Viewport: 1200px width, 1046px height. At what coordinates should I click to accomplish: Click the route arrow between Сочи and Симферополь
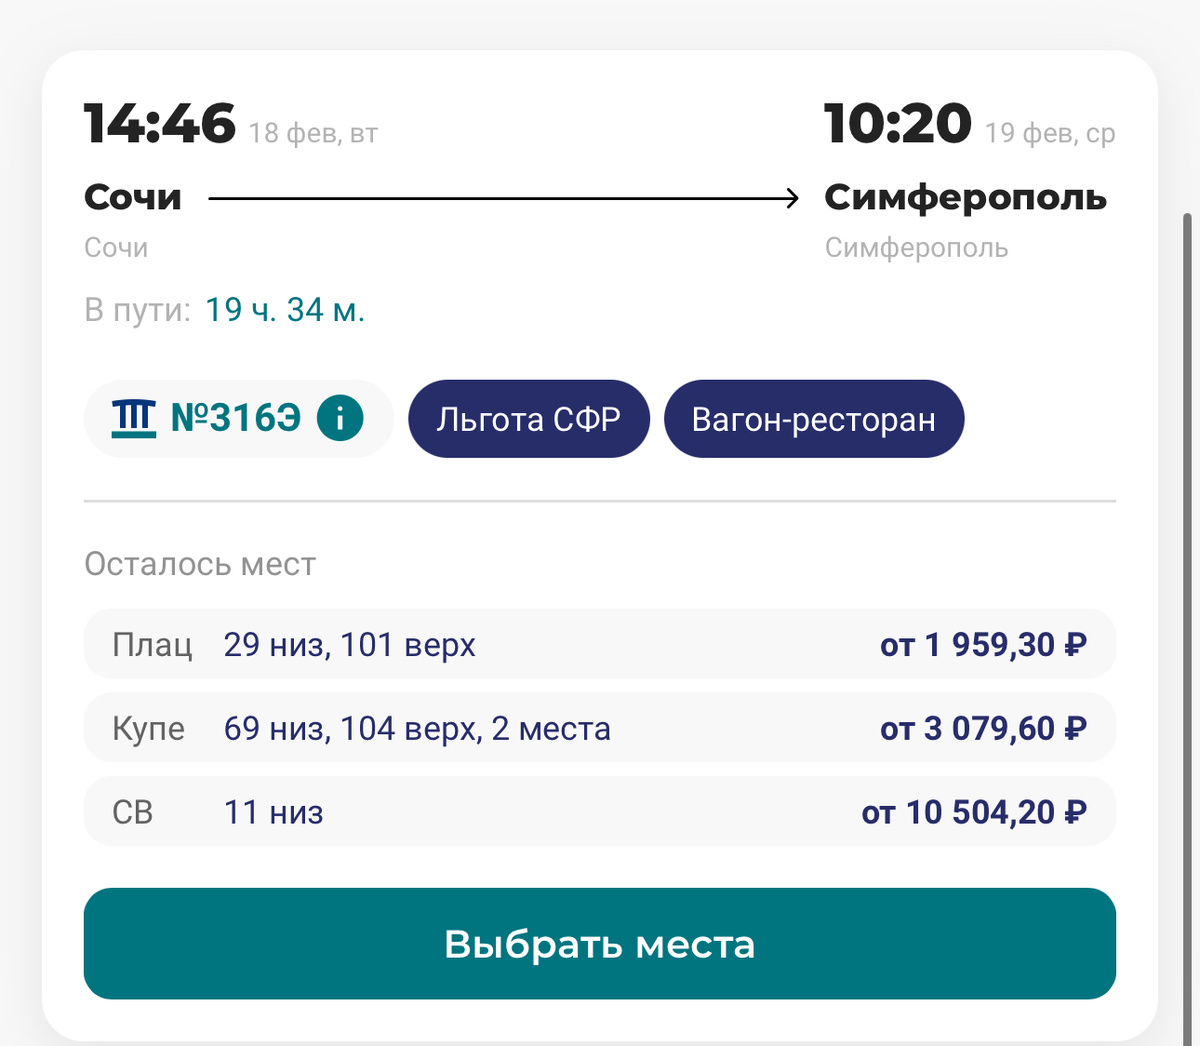pos(500,196)
